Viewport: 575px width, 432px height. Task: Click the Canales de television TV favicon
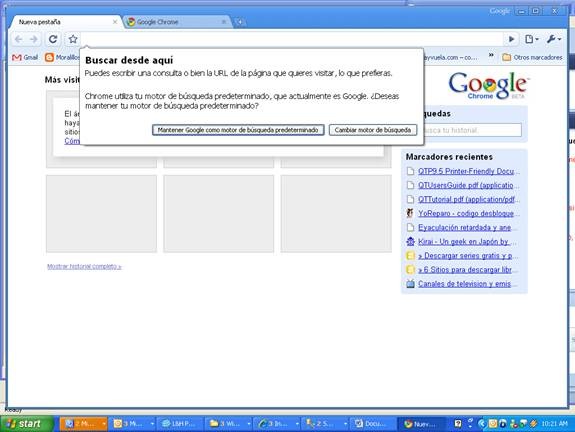click(410, 284)
